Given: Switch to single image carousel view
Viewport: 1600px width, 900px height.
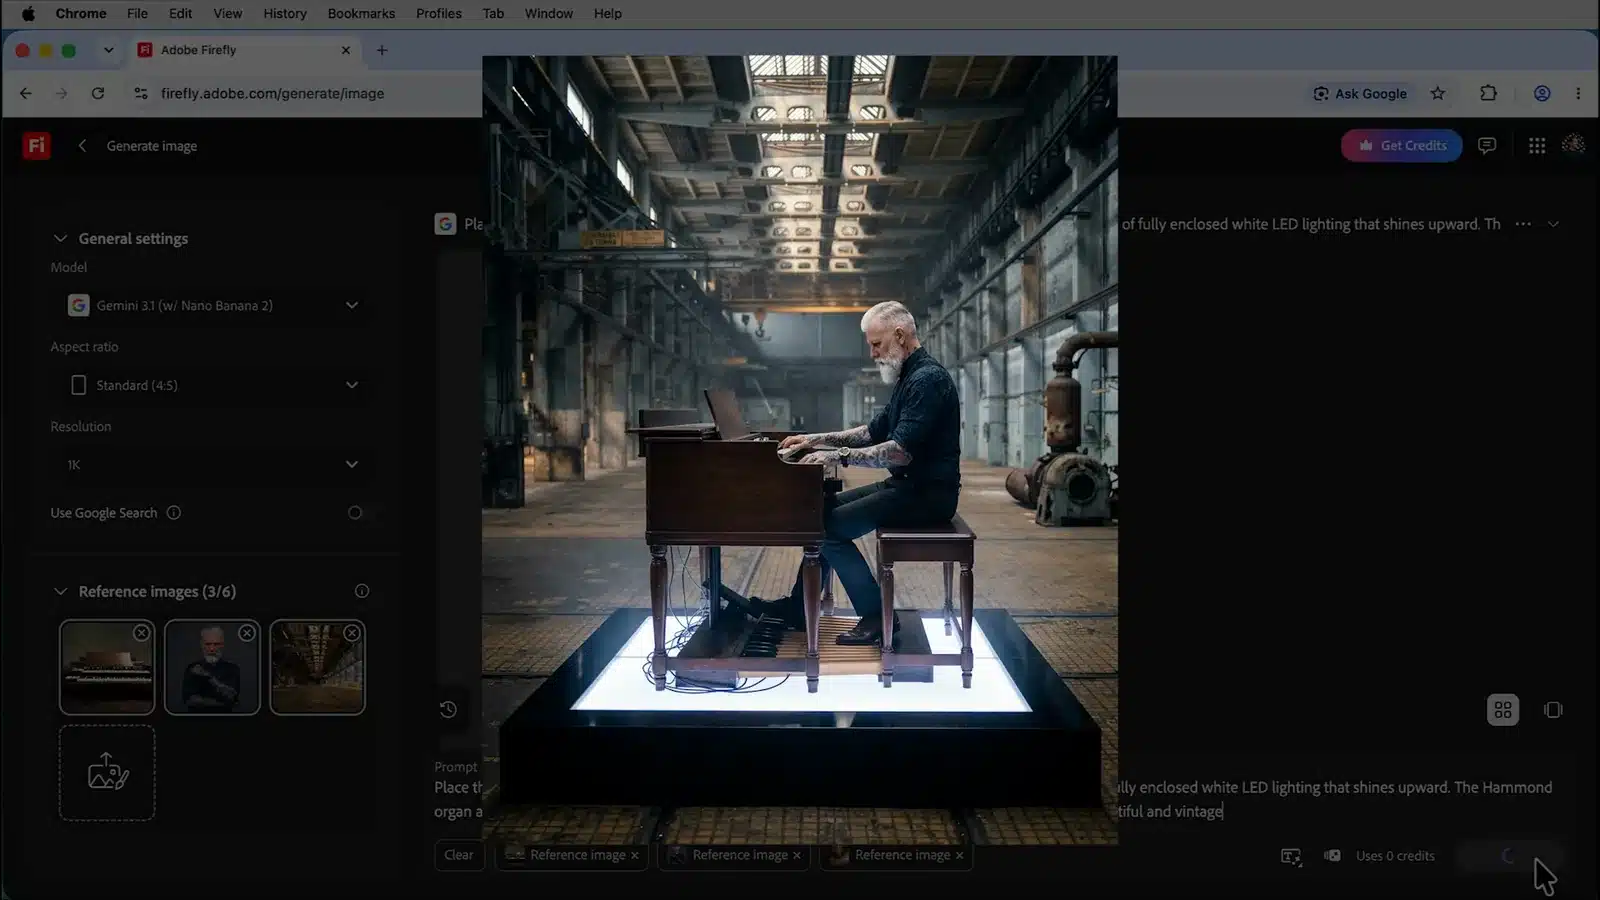Looking at the screenshot, I should 1553,710.
